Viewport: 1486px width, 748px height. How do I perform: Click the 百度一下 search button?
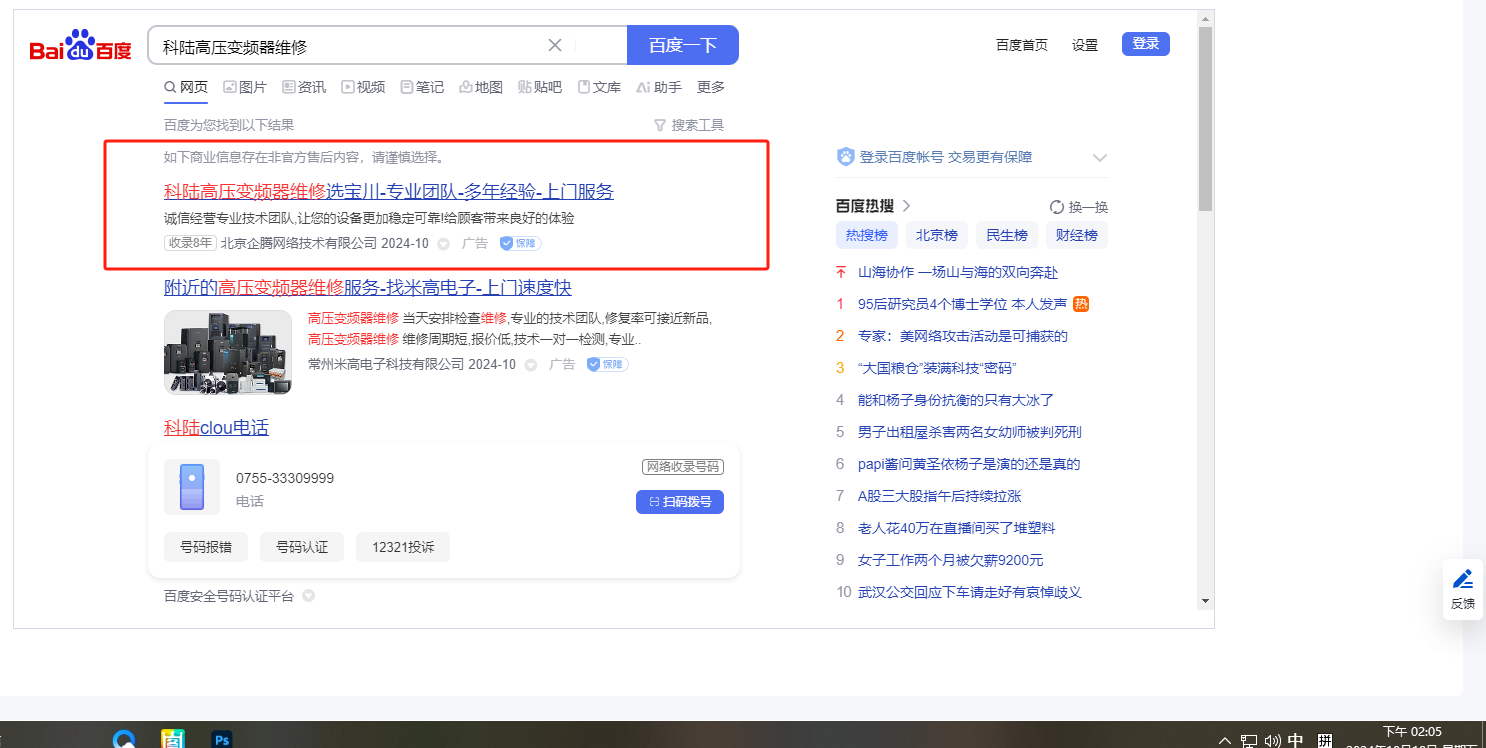(x=683, y=45)
